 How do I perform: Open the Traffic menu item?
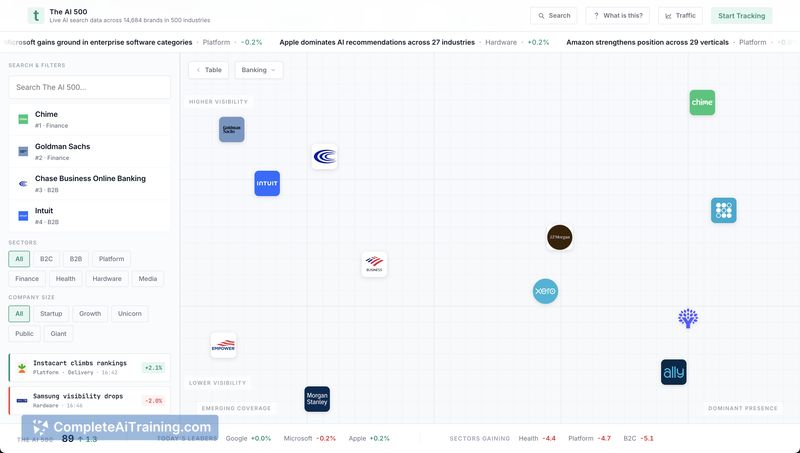pyautogui.click(x=680, y=16)
